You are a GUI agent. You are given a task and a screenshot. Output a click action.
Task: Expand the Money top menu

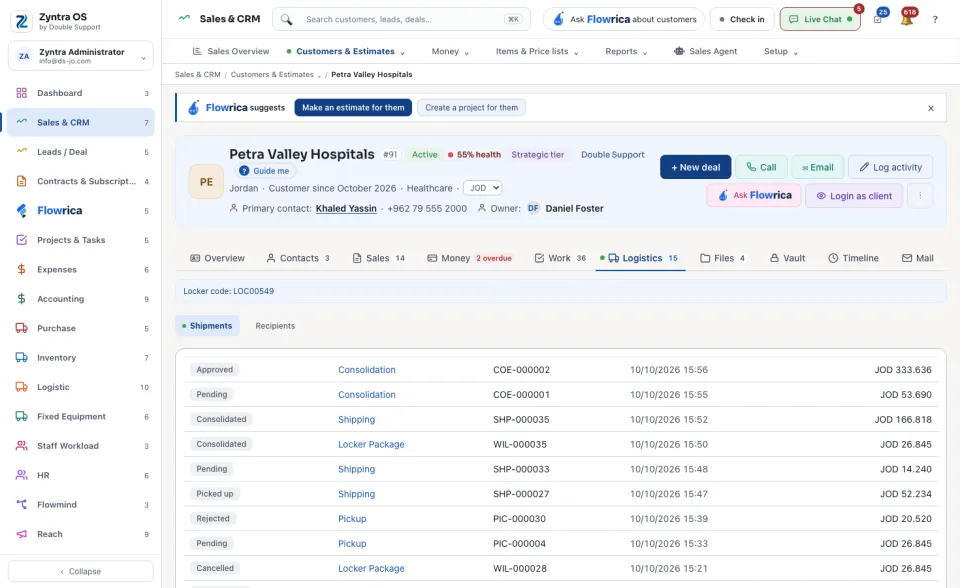[450, 51]
